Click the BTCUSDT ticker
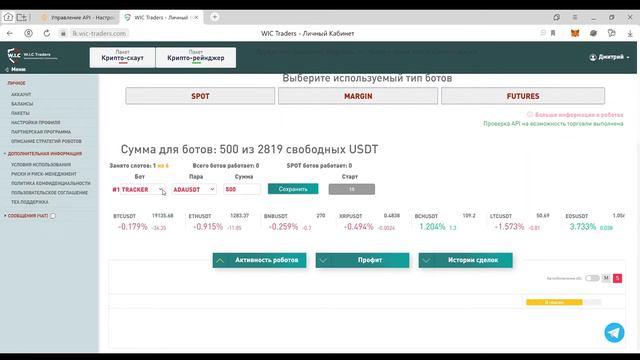This screenshot has height=360, width=640. point(143,223)
